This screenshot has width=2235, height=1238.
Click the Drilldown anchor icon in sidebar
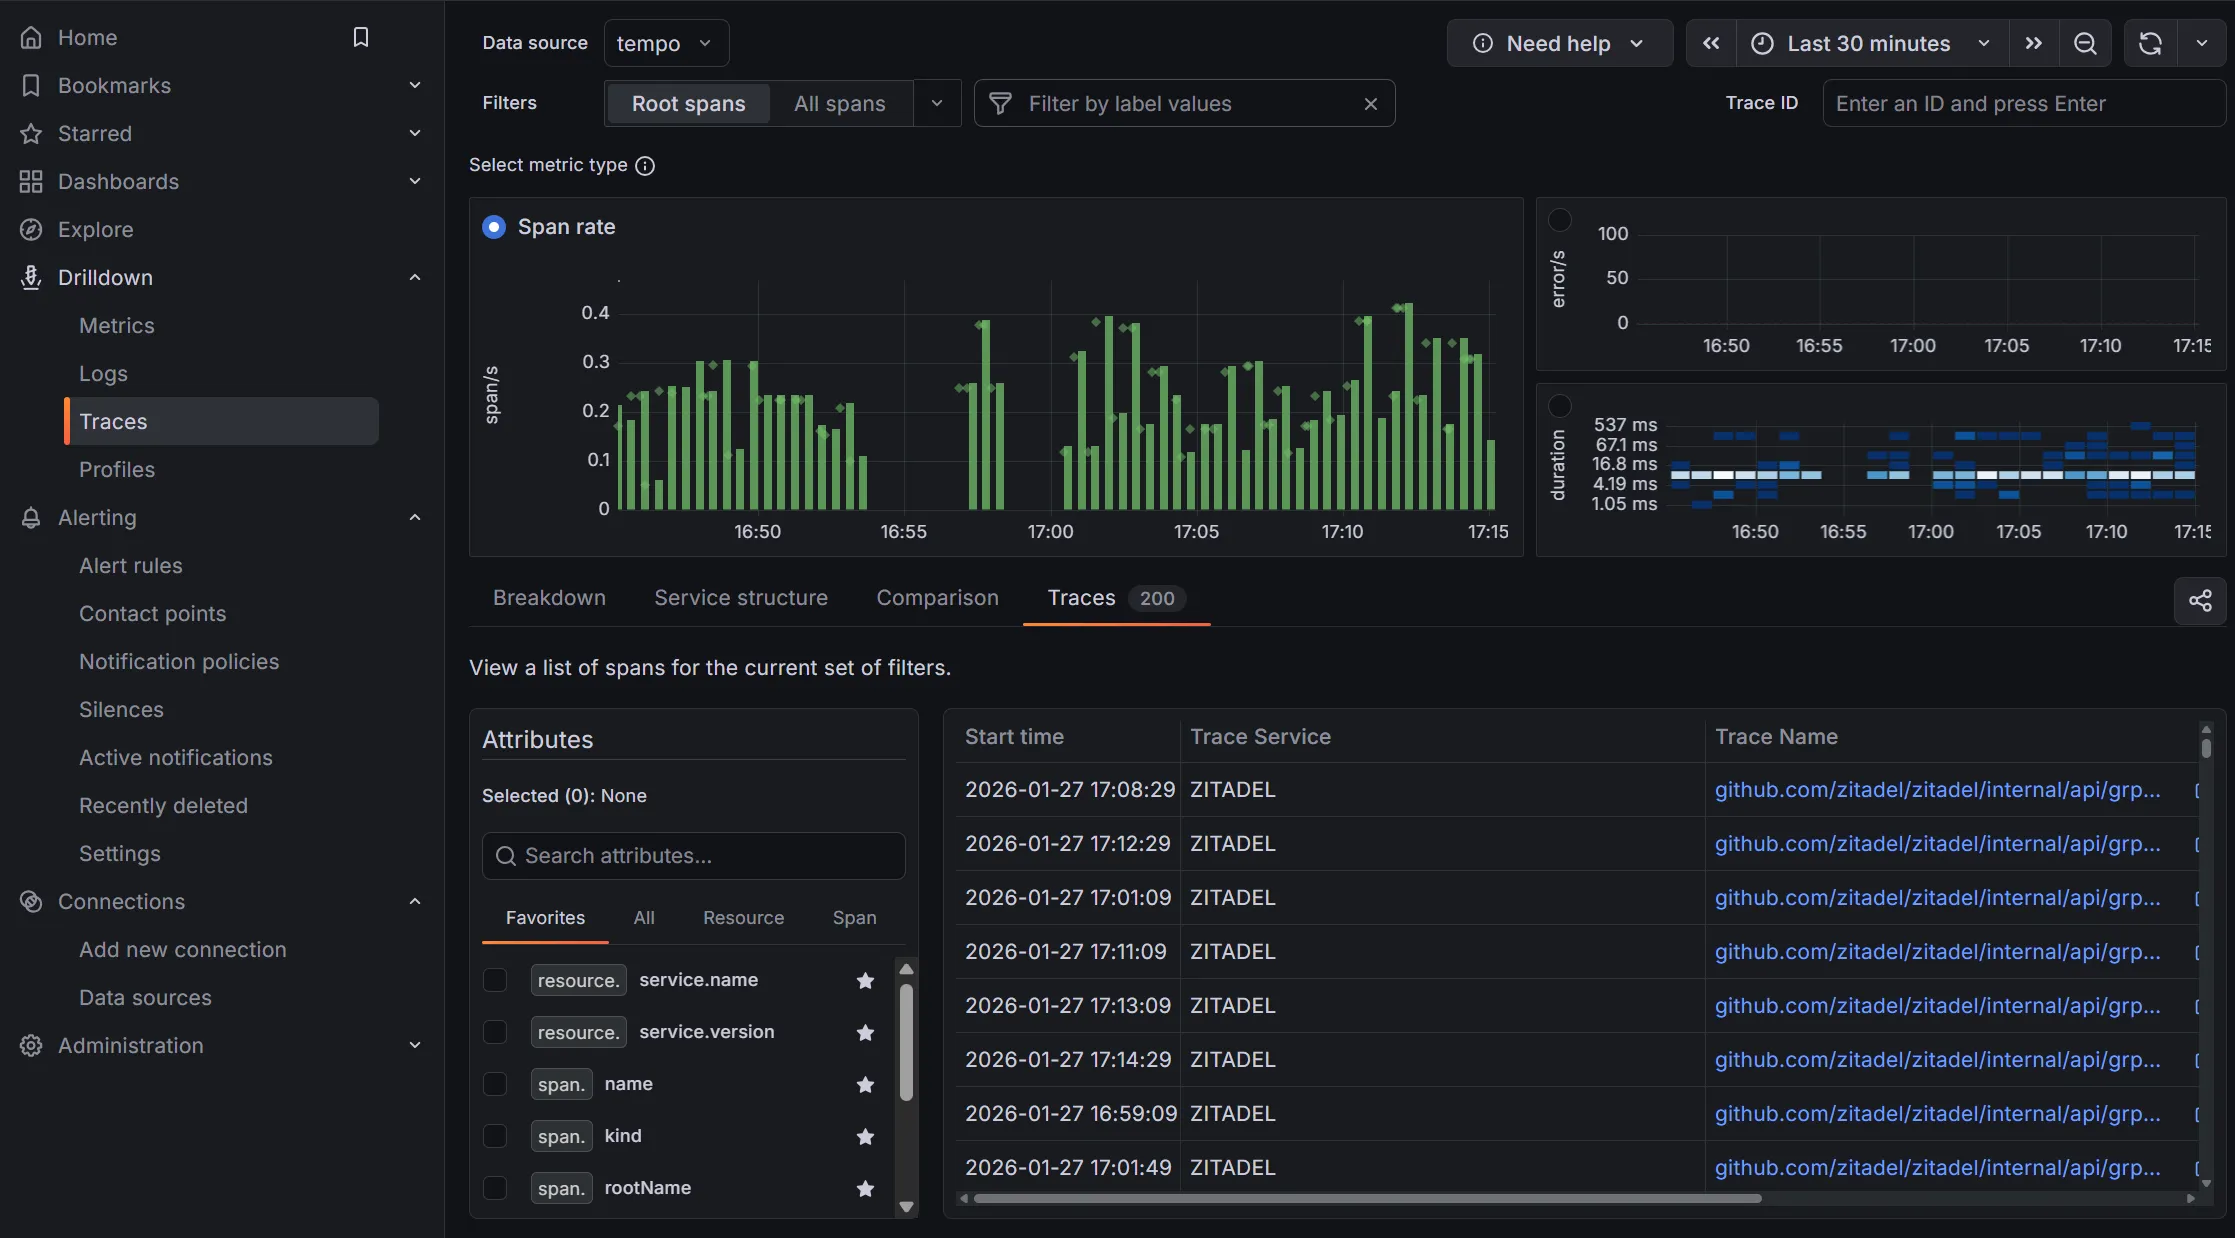click(x=30, y=277)
